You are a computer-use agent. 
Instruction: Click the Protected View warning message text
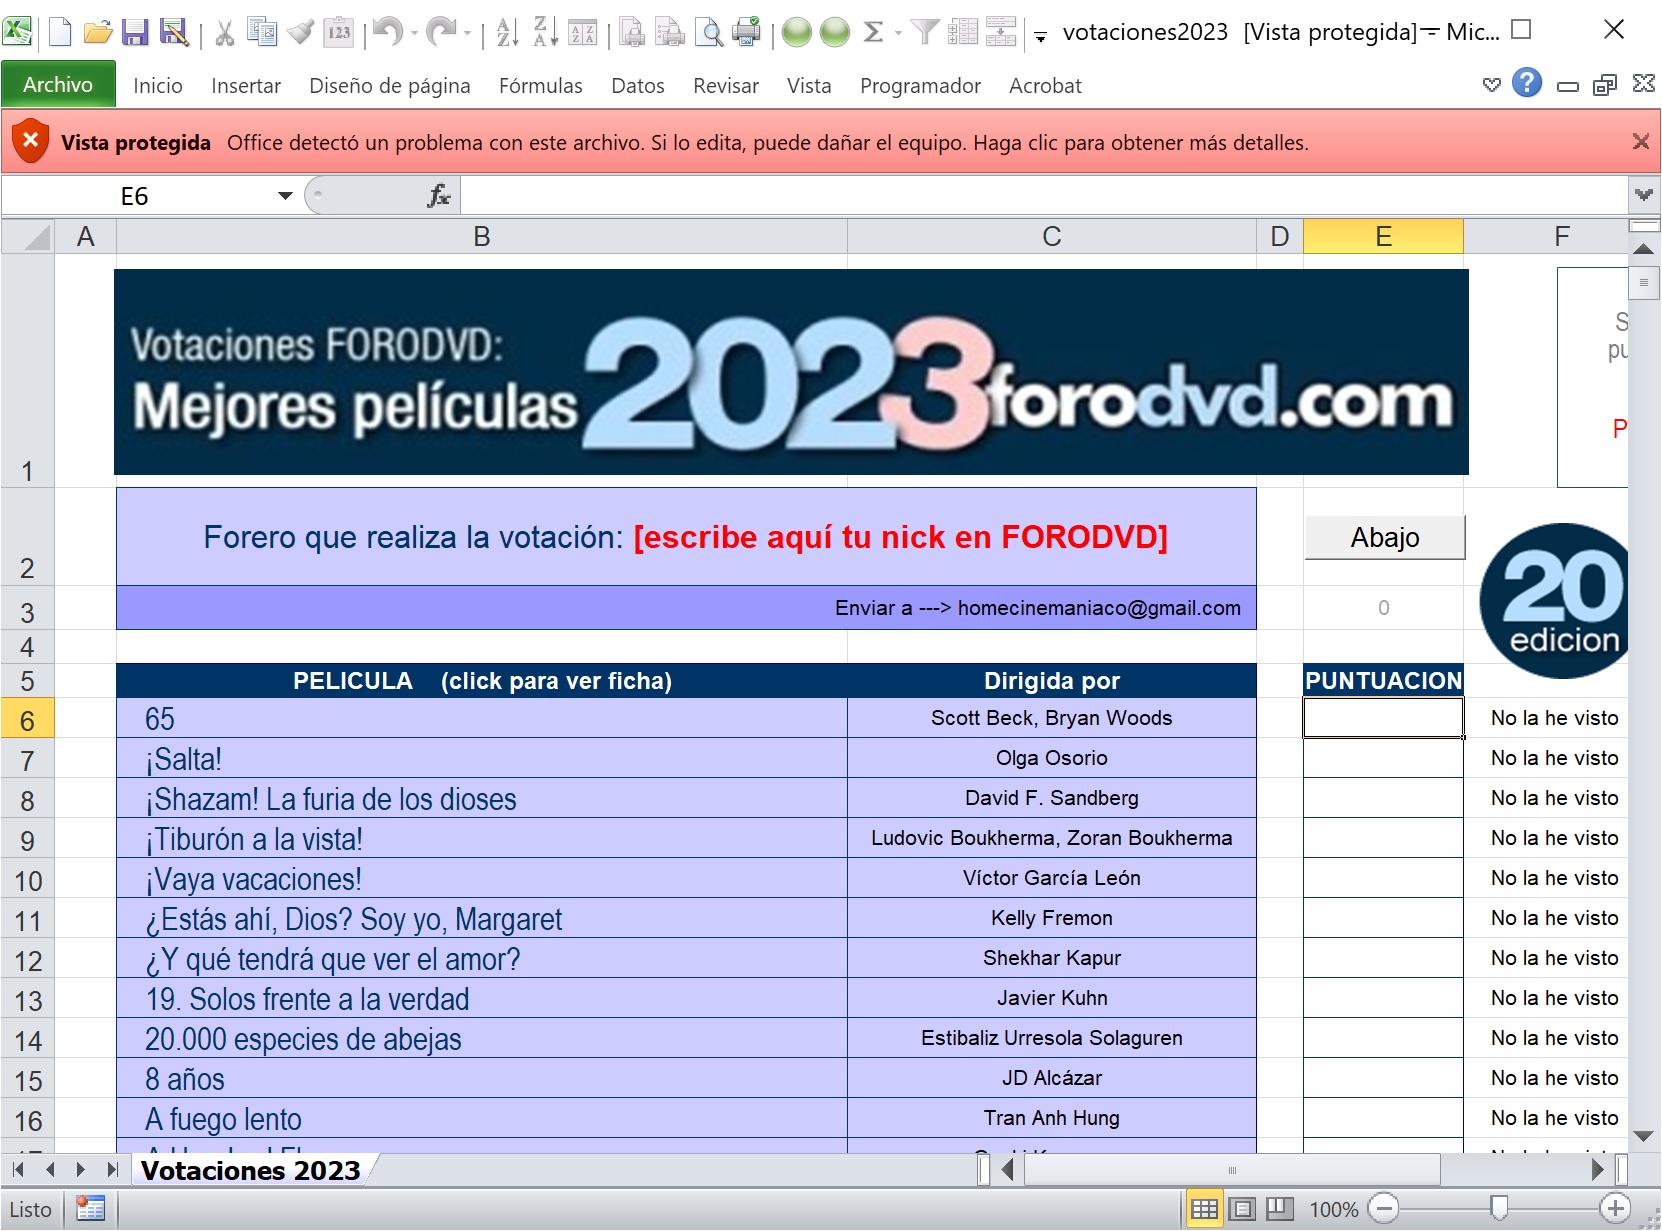[767, 143]
